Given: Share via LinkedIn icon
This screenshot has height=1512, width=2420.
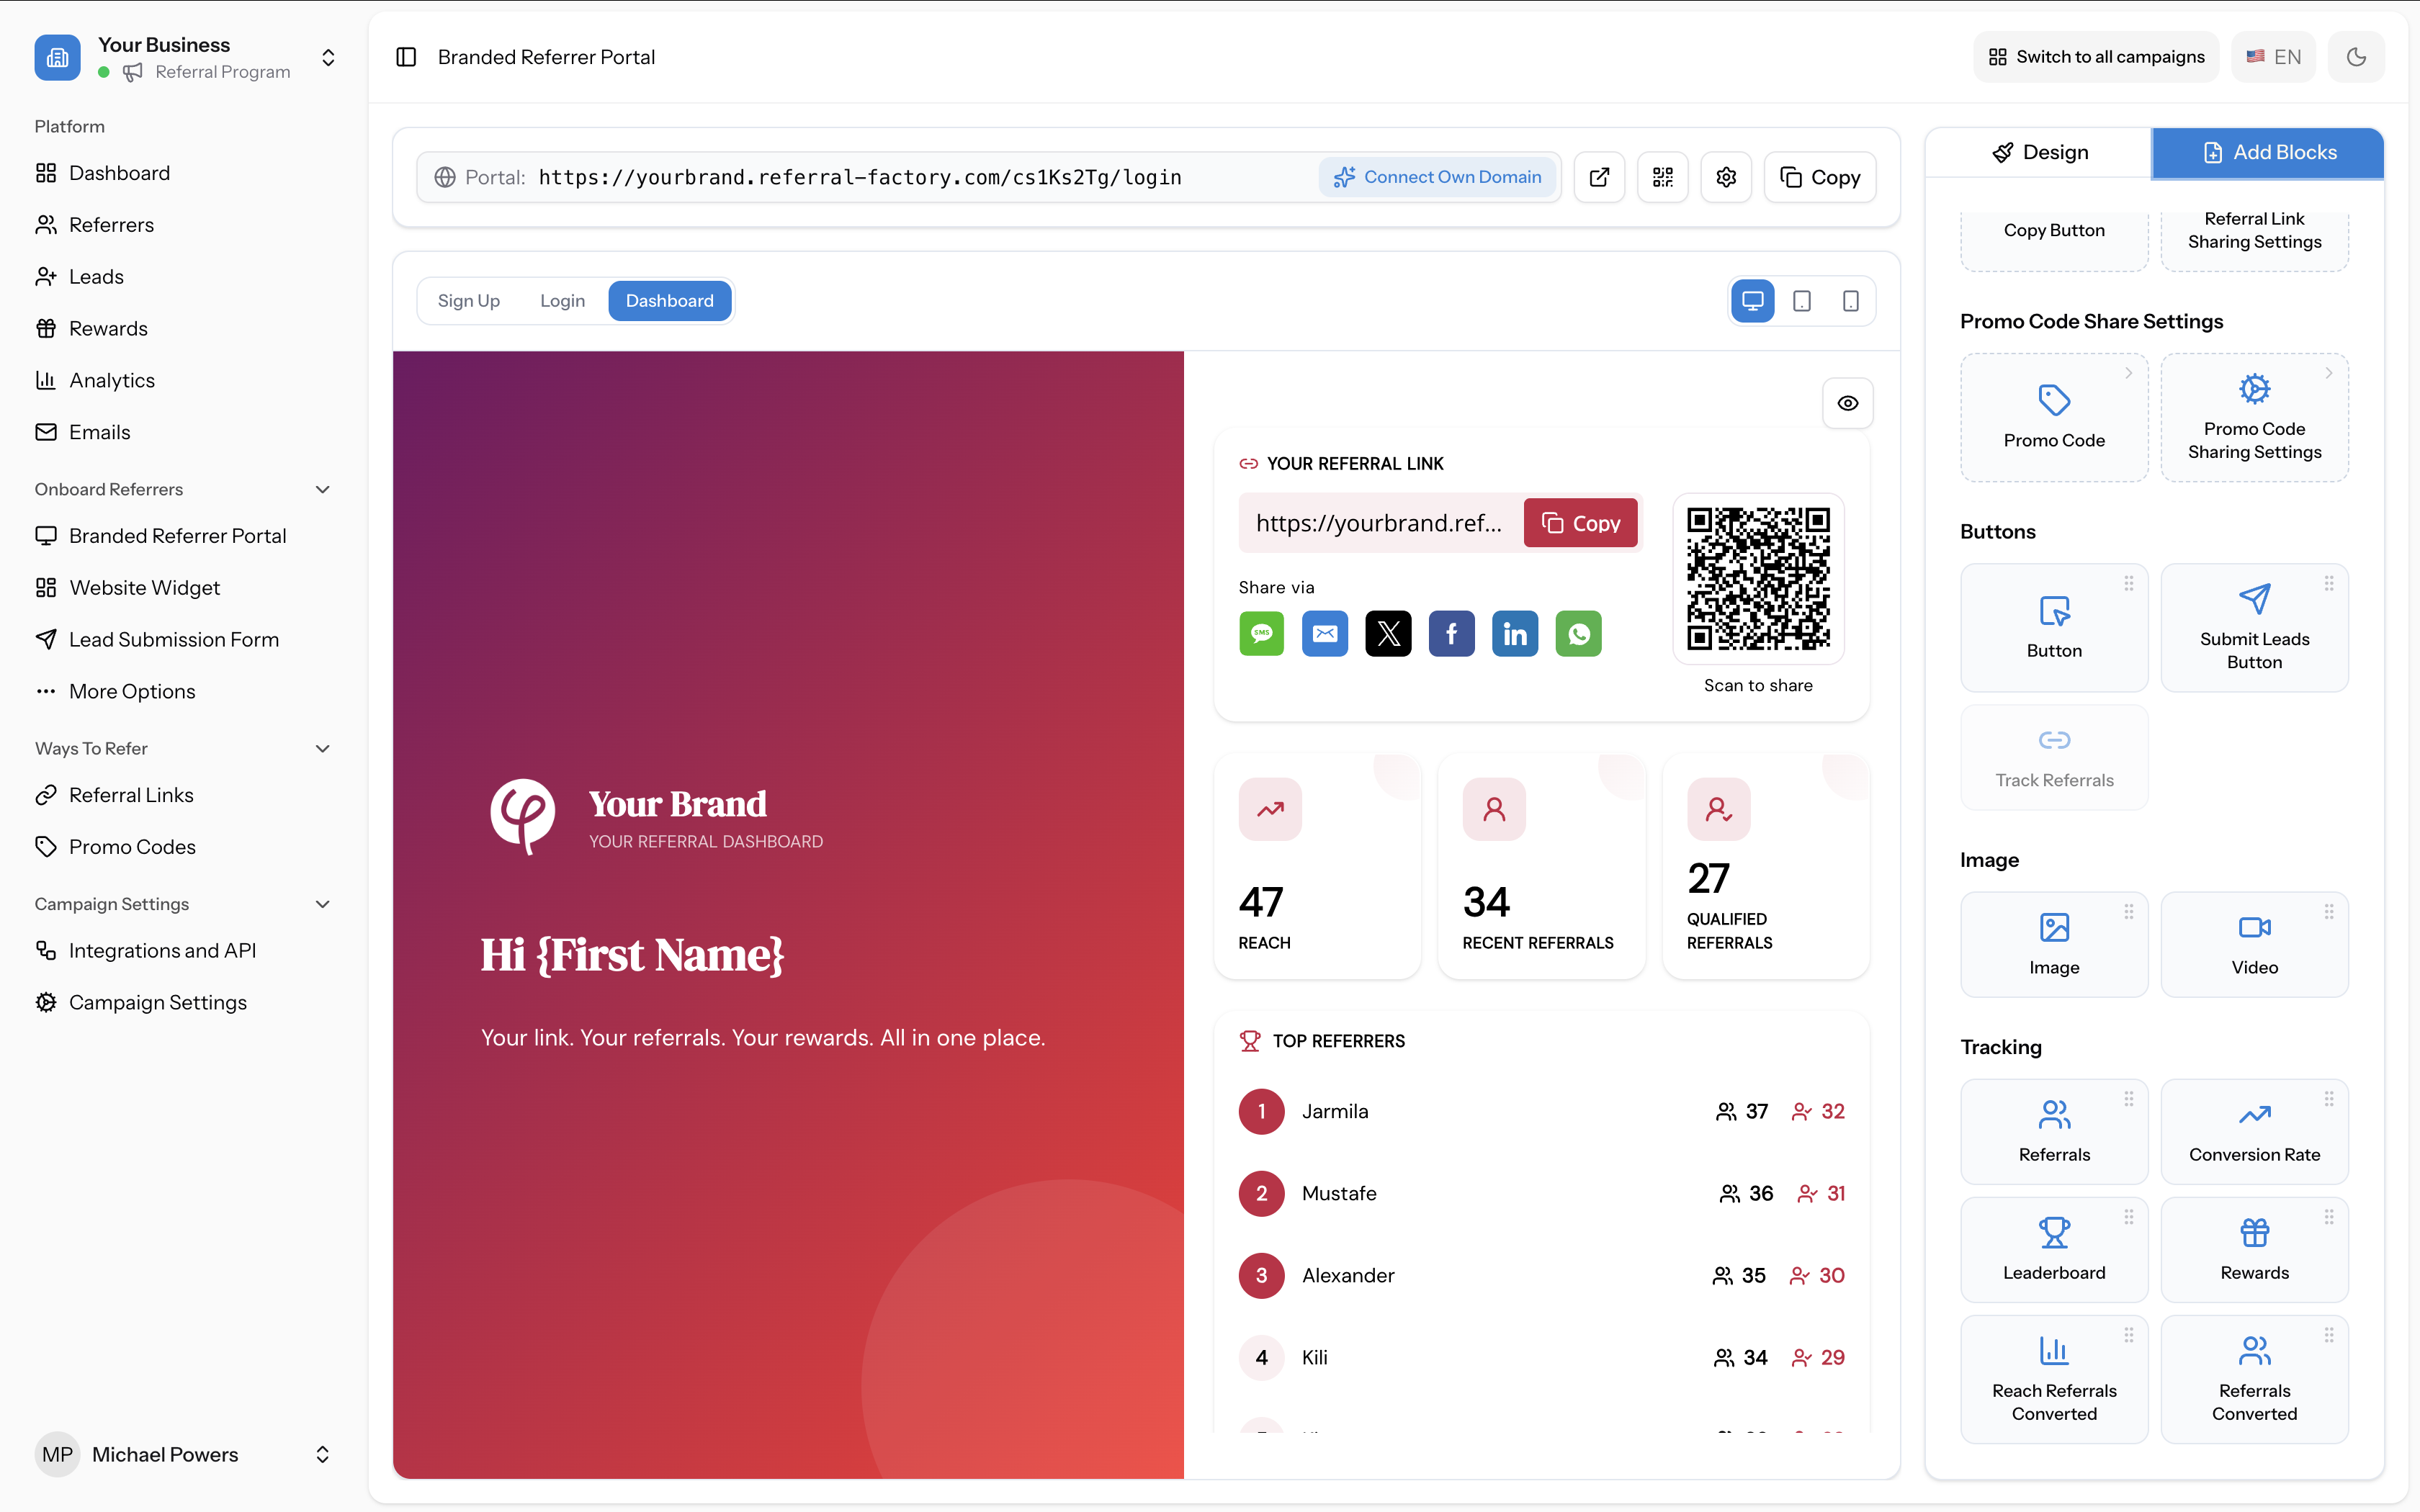Looking at the screenshot, I should (1515, 633).
